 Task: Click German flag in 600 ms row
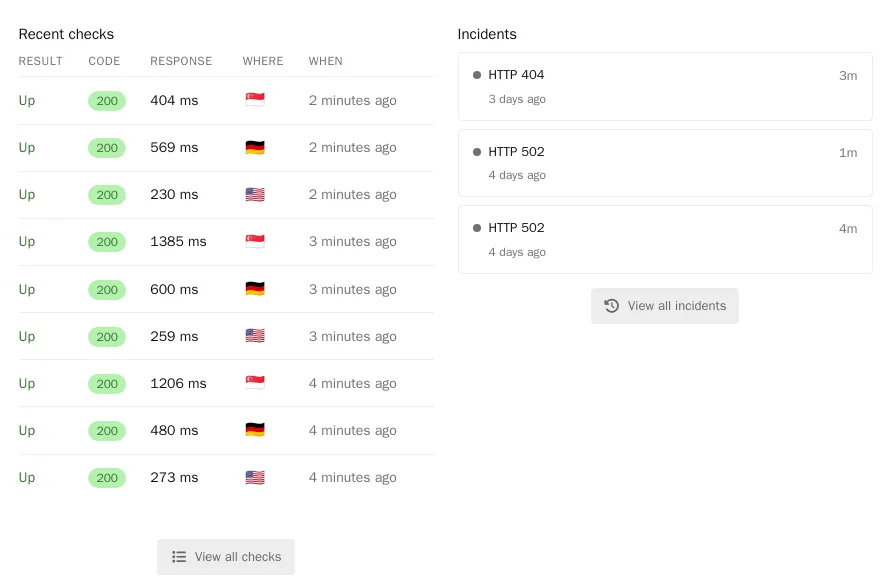tap(255, 289)
